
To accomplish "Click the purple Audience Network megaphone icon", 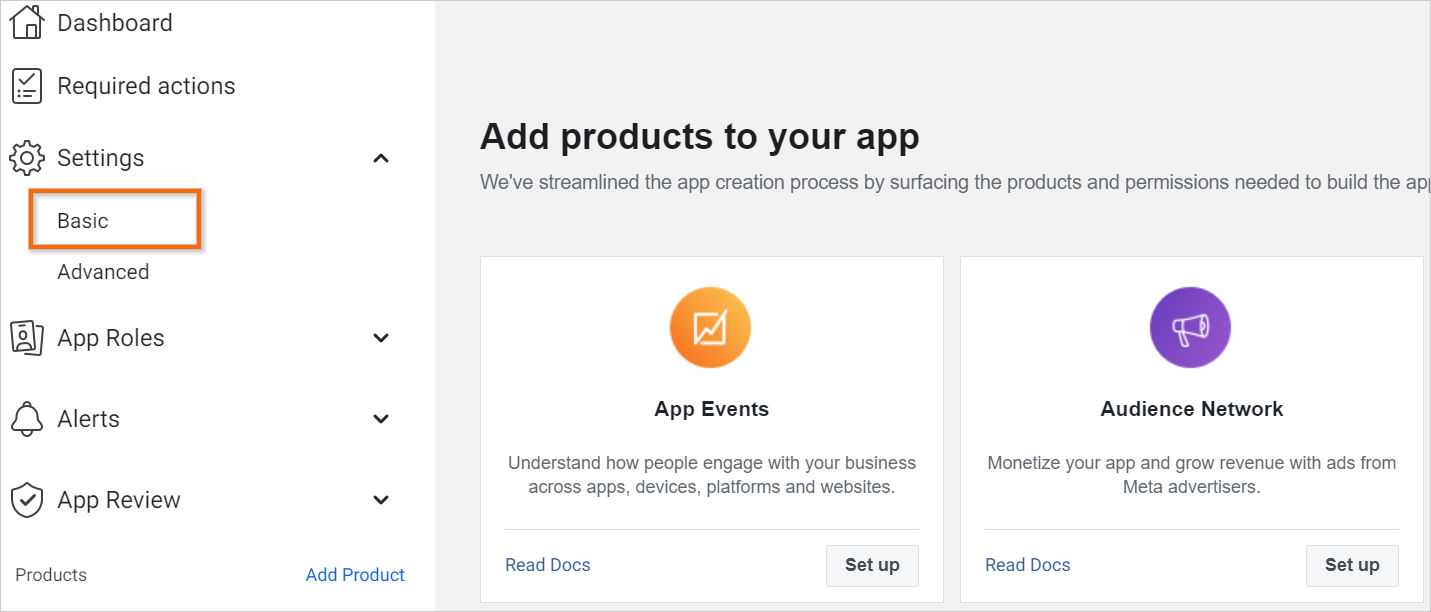I will click(1190, 327).
